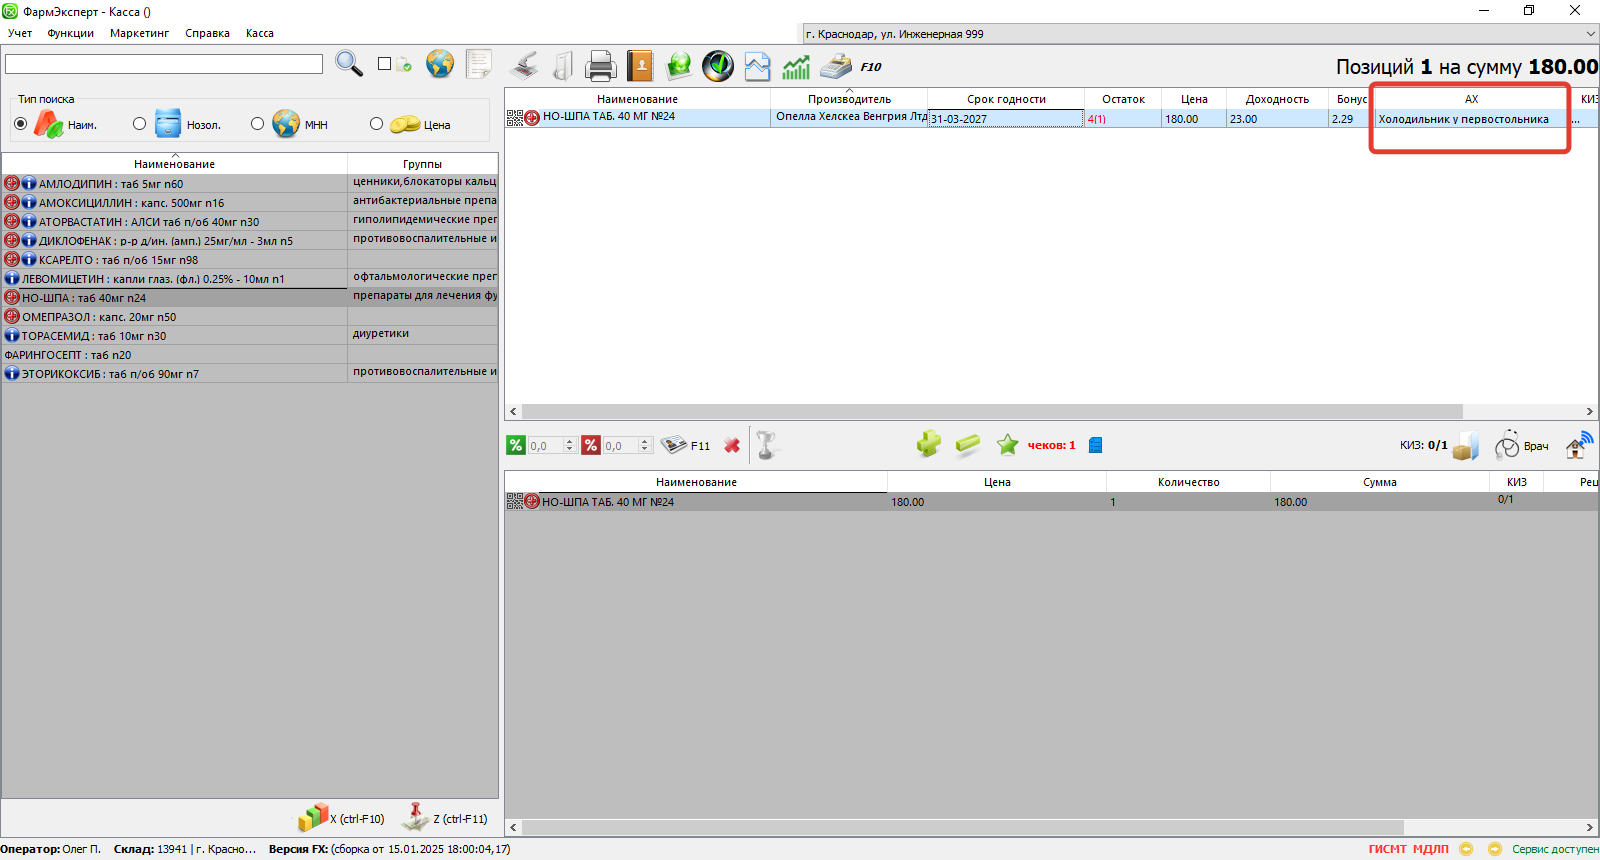Expand the Краснодар address dropdown
This screenshot has height=860, width=1600.
(x=1590, y=34)
